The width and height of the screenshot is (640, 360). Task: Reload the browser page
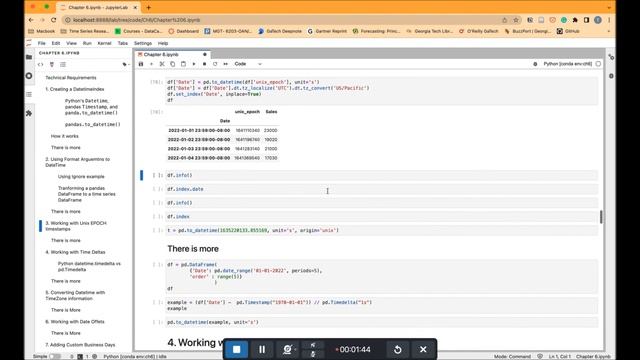pyautogui.click(x=53, y=20)
